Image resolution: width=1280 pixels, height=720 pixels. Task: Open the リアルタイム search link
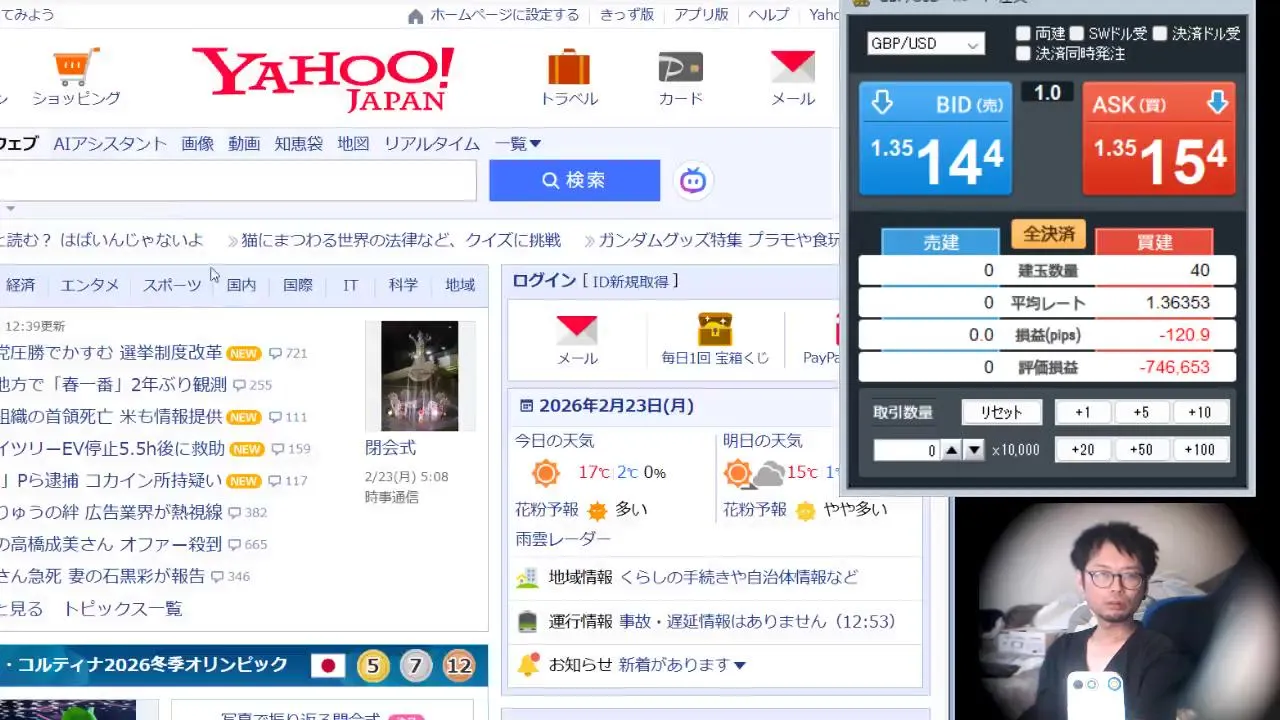point(432,143)
